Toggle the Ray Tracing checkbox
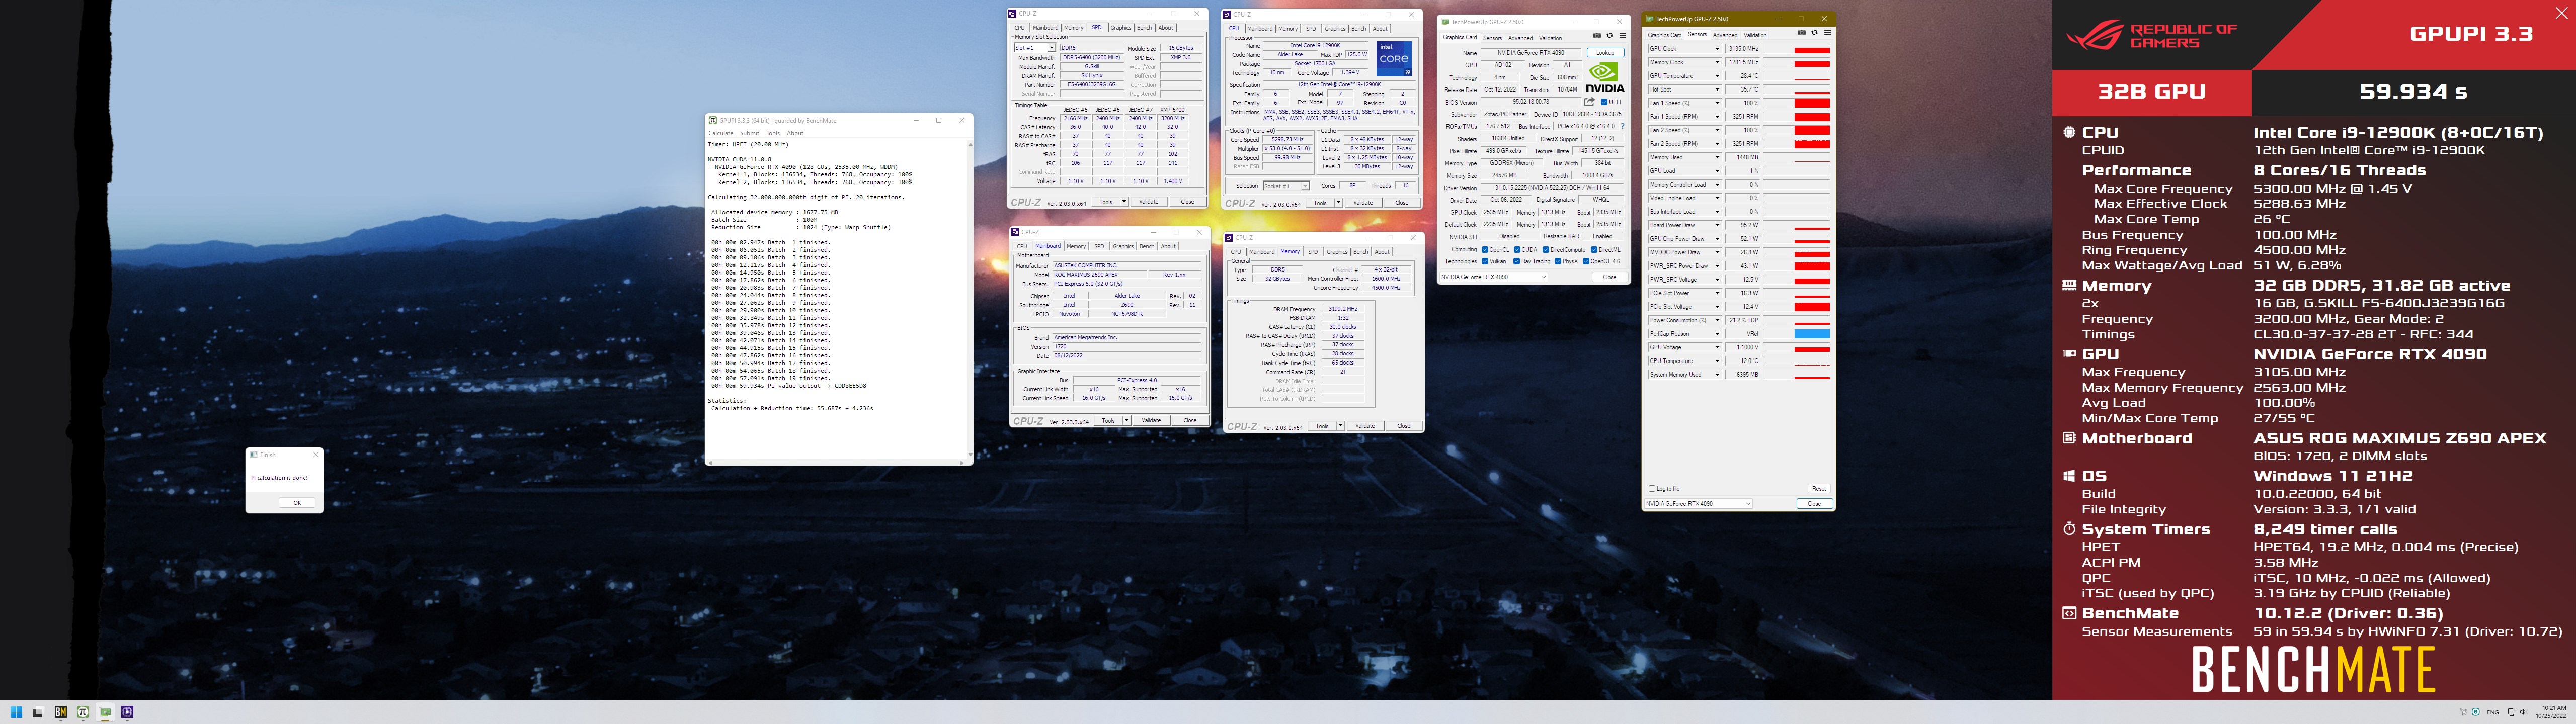Viewport: 2576px width, 724px height. [x=1517, y=261]
